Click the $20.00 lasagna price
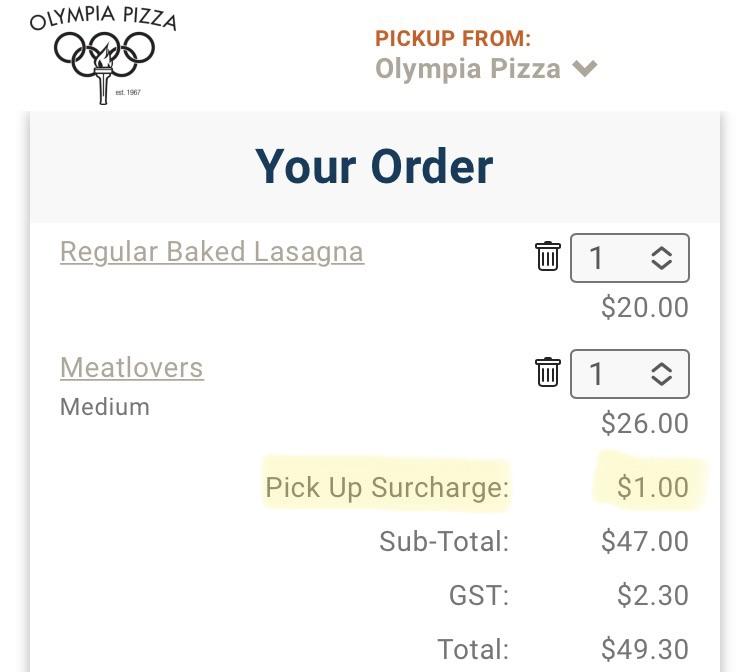The height and width of the screenshot is (672, 749). pos(645,307)
